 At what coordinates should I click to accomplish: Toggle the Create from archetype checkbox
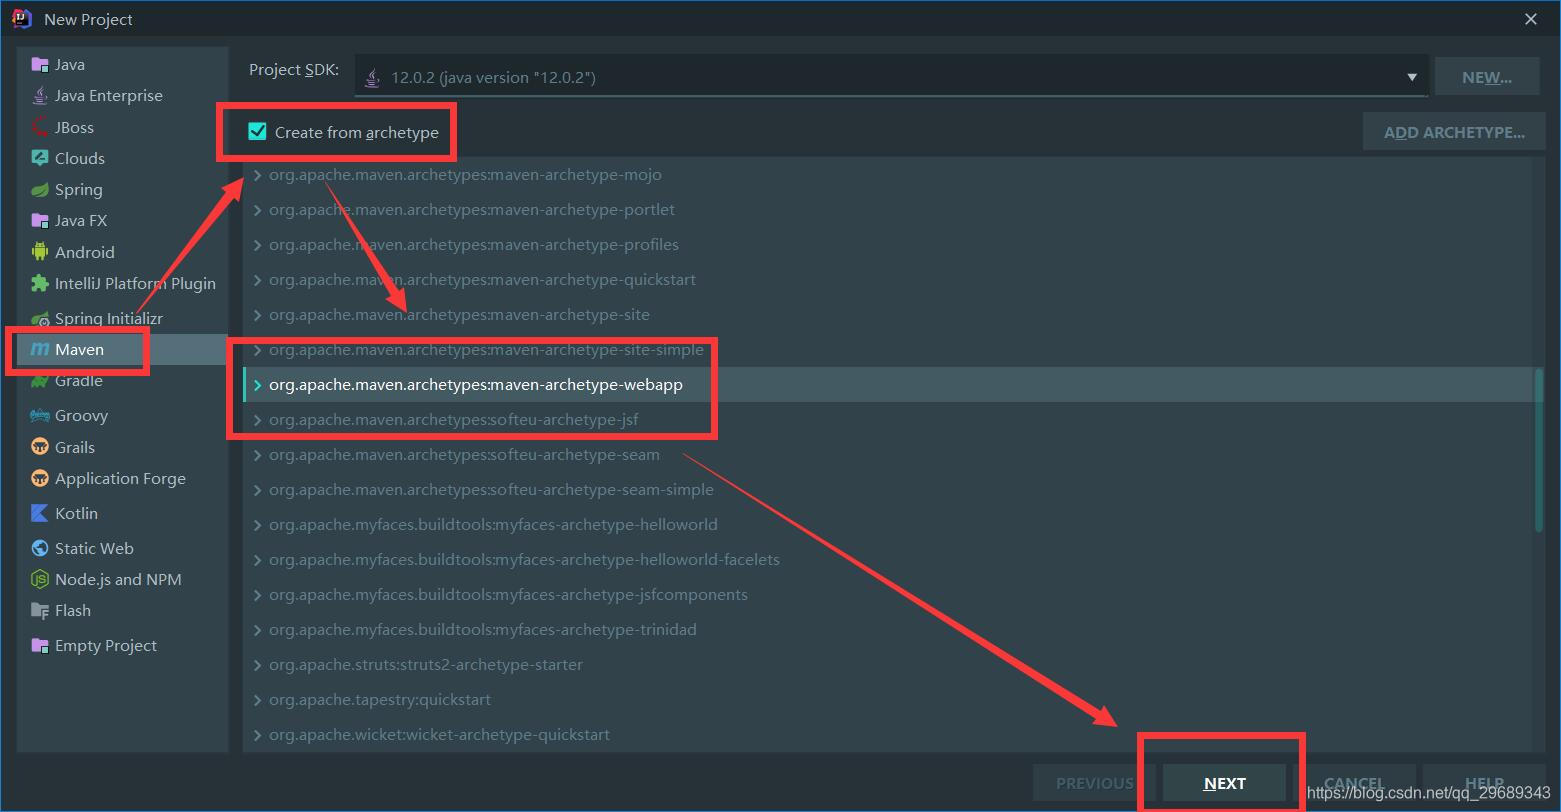(258, 132)
